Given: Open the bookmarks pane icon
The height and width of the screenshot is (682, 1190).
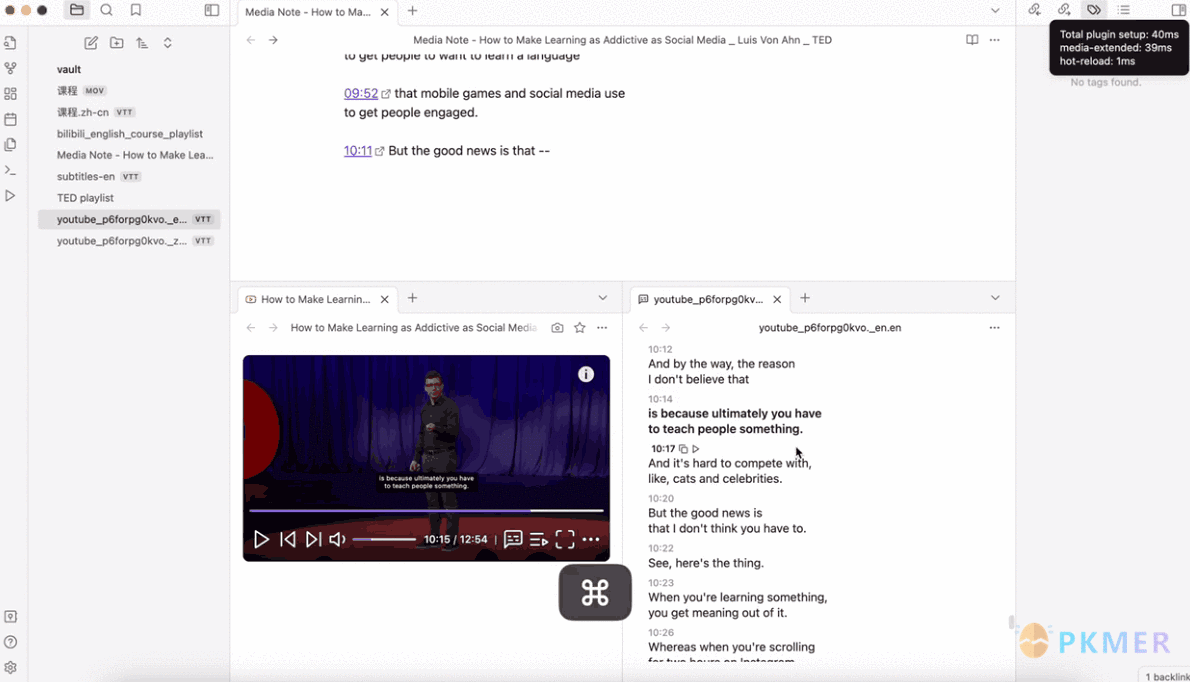Looking at the screenshot, I should [x=136, y=10].
